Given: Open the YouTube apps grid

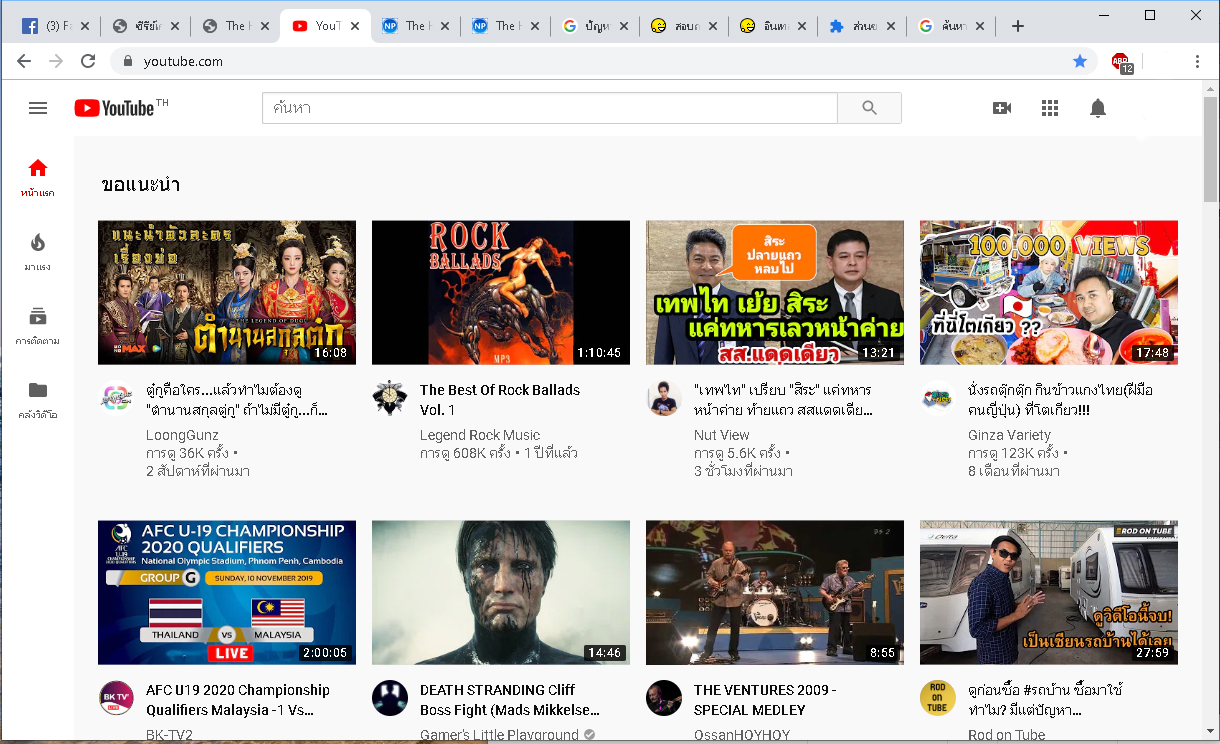Looking at the screenshot, I should (x=1050, y=108).
